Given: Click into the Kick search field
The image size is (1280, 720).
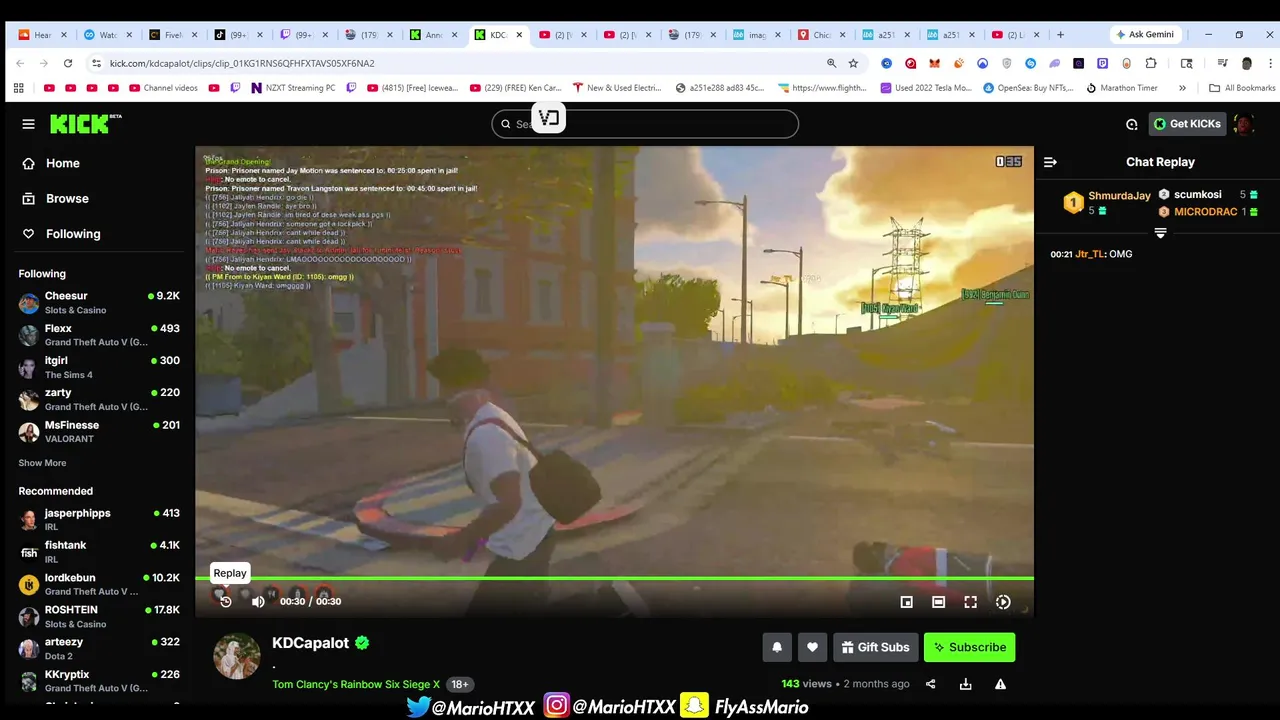Looking at the screenshot, I should pos(645,124).
